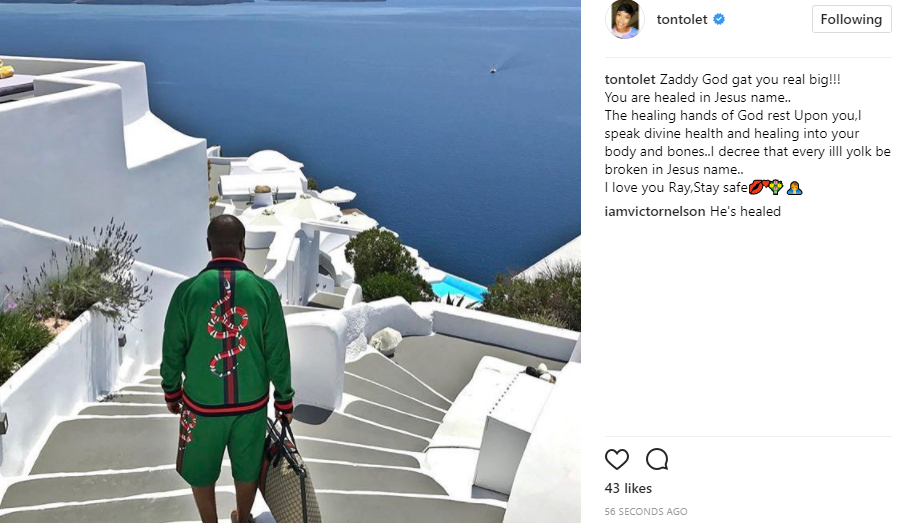Select the comment text "He's healed"
This screenshot has height=523, width=906.
pyautogui.click(x=745, y=212)
